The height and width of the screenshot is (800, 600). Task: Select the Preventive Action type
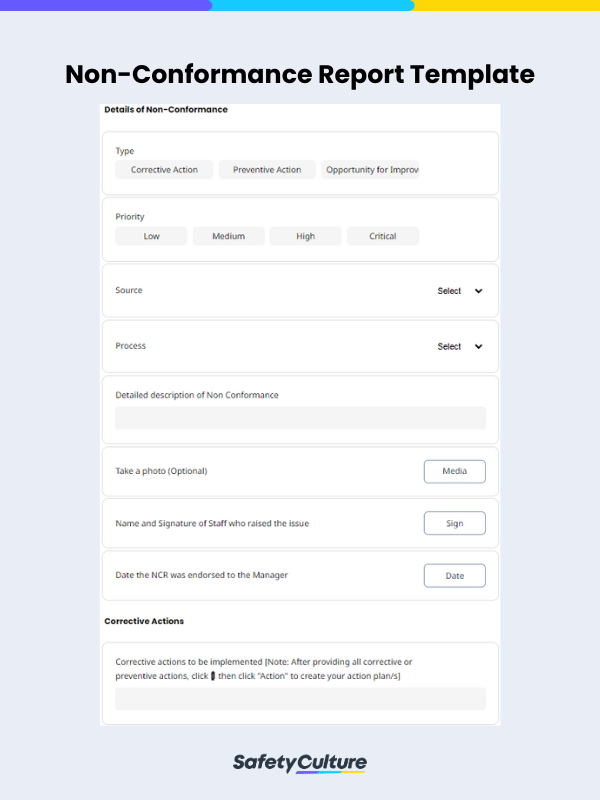[x=267, y=170]
